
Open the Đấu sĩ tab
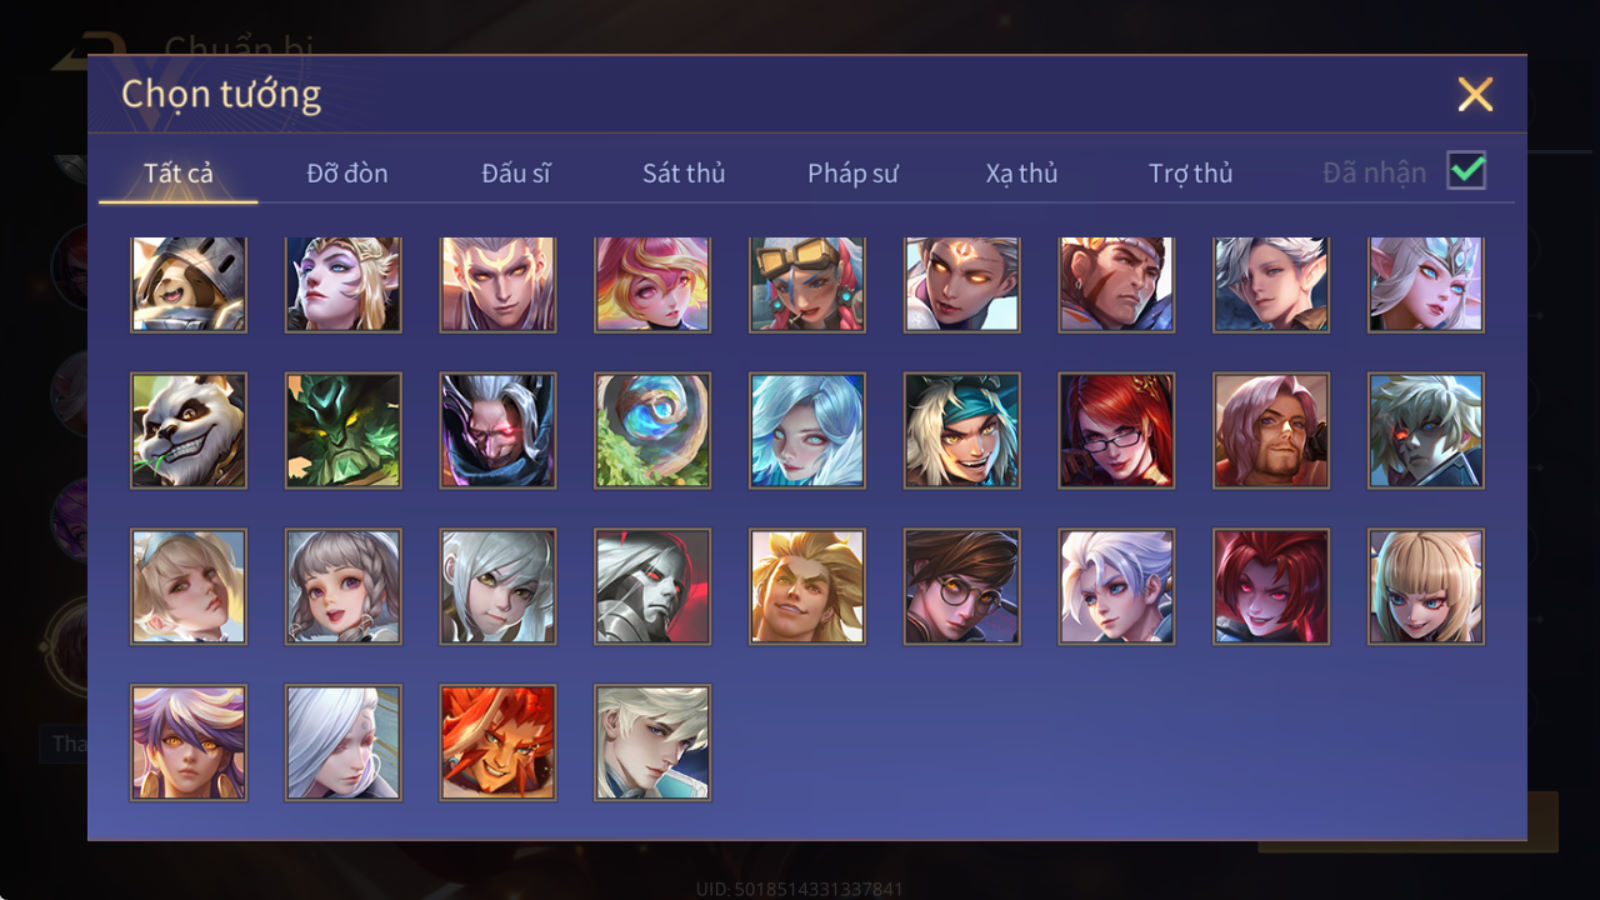click(x=516, y=173)
